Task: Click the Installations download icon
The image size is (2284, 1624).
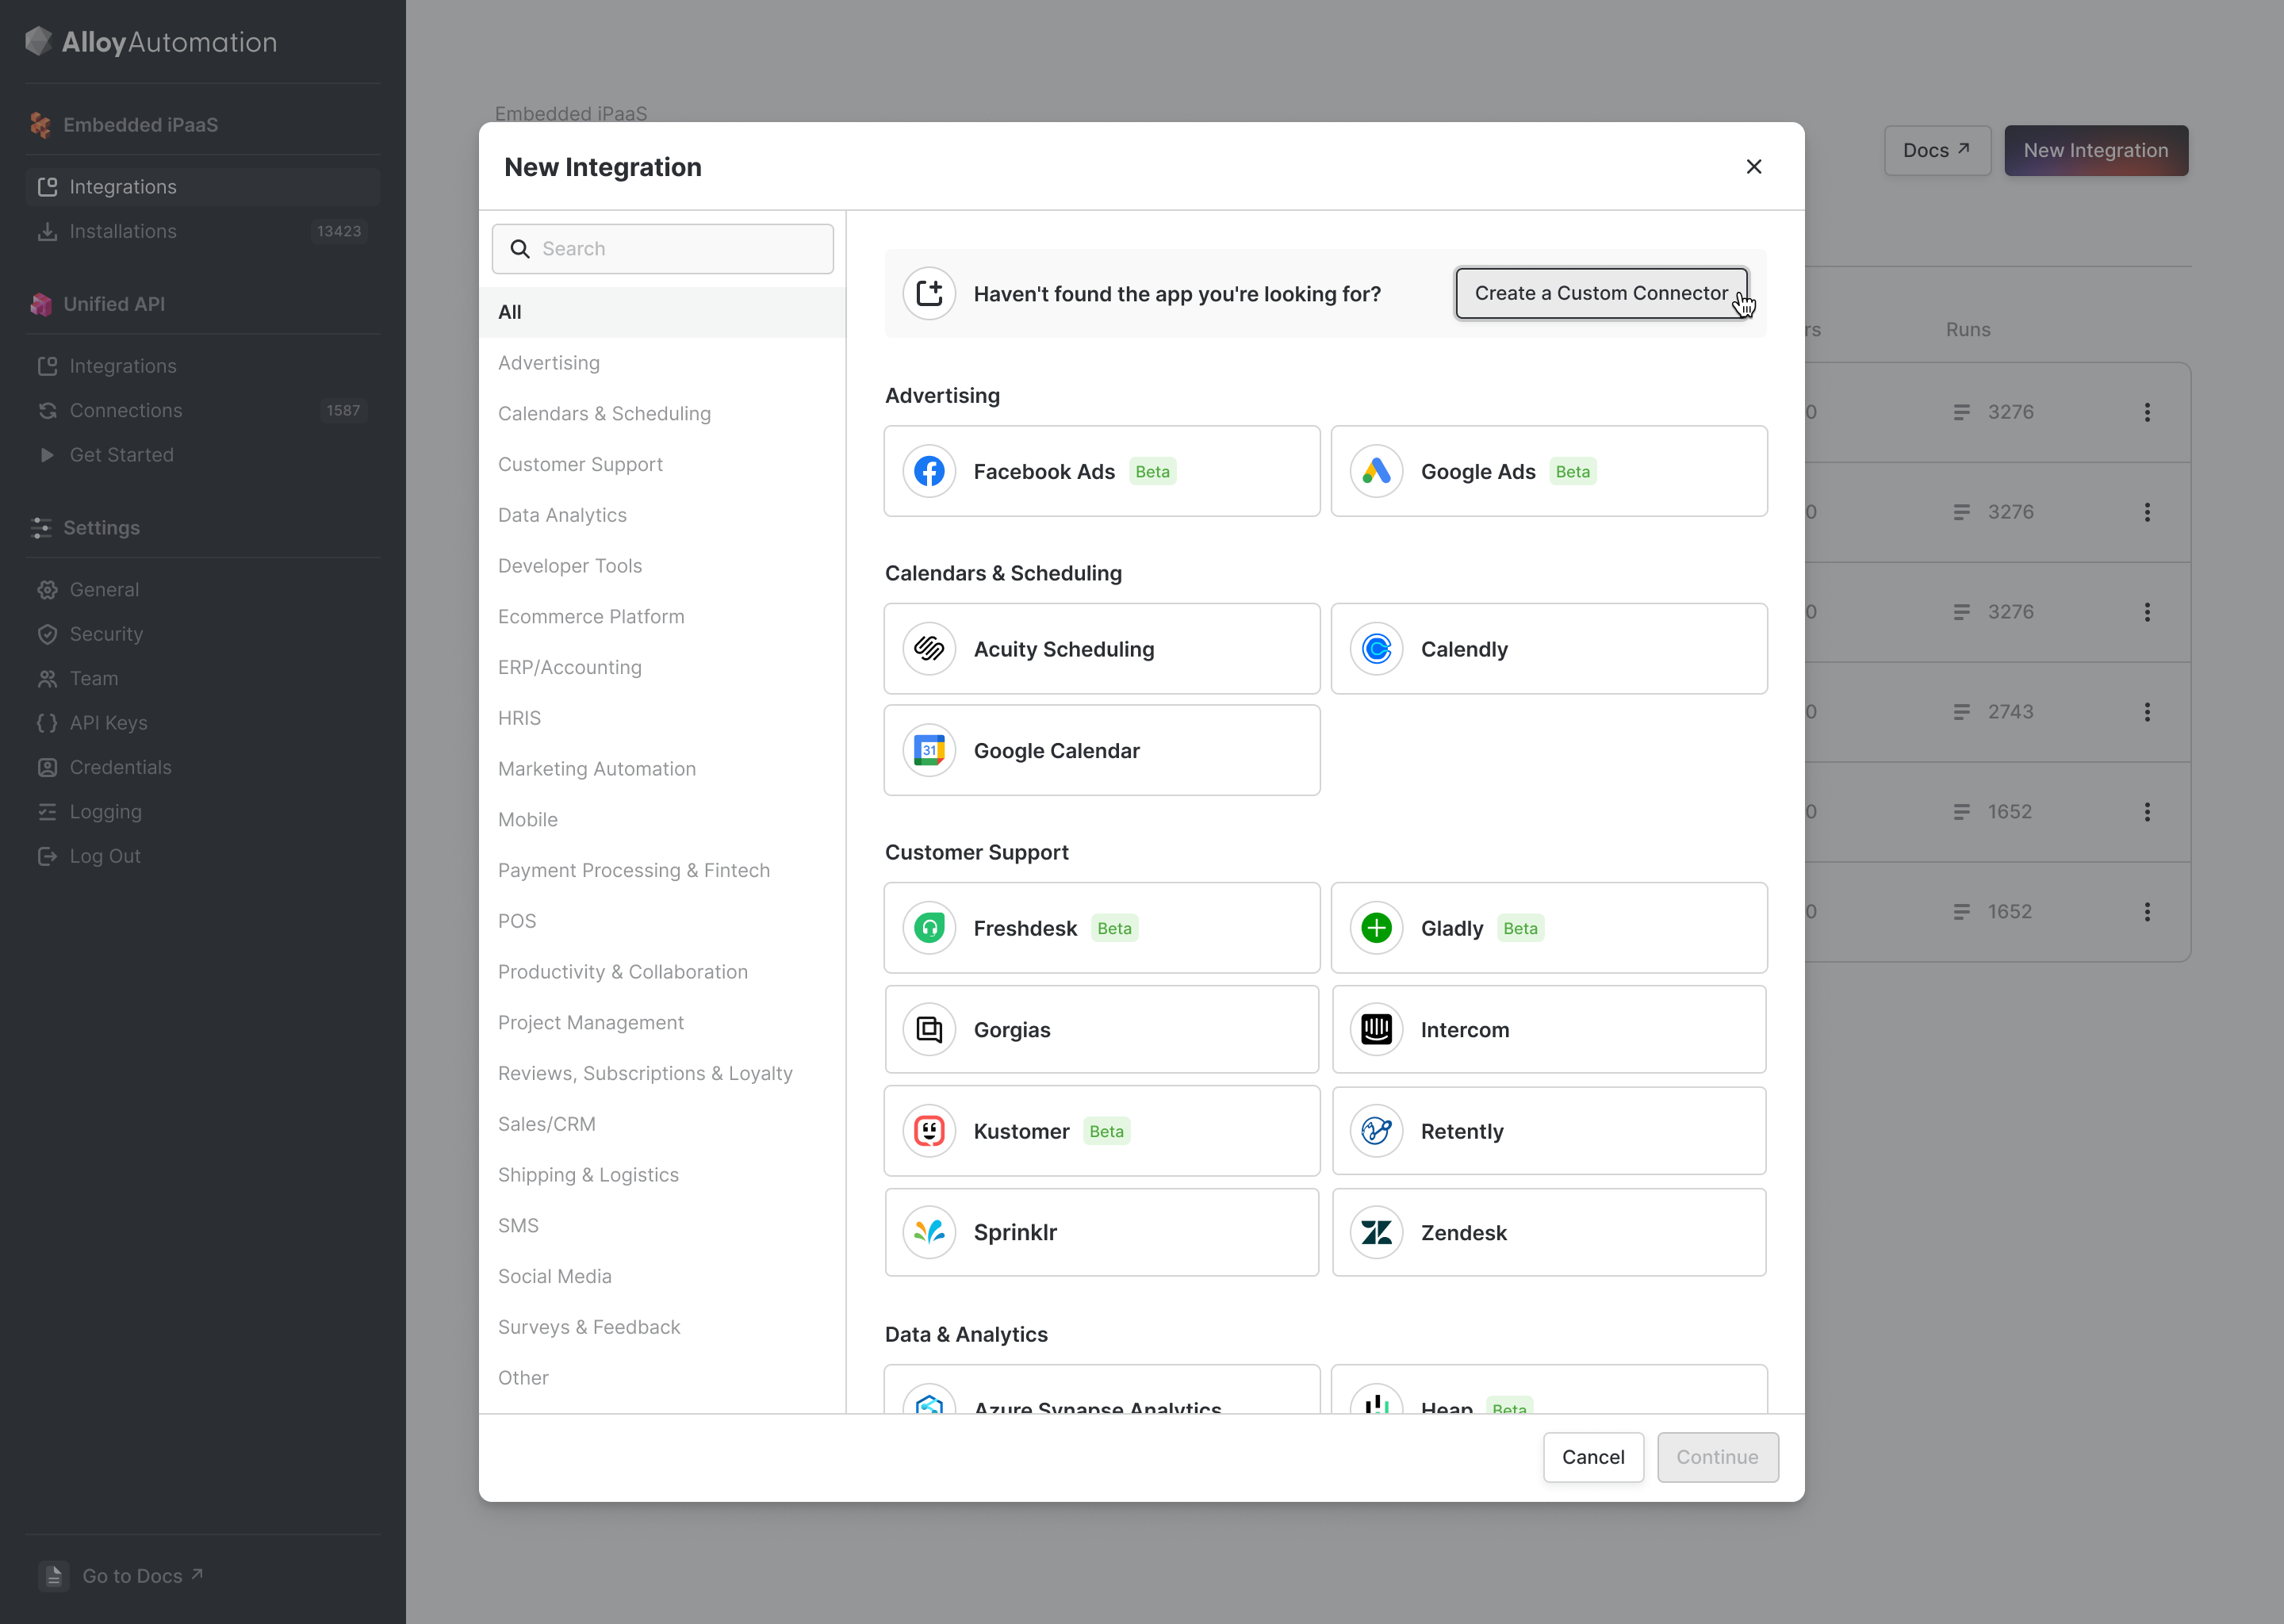Action: click(47, 231)
